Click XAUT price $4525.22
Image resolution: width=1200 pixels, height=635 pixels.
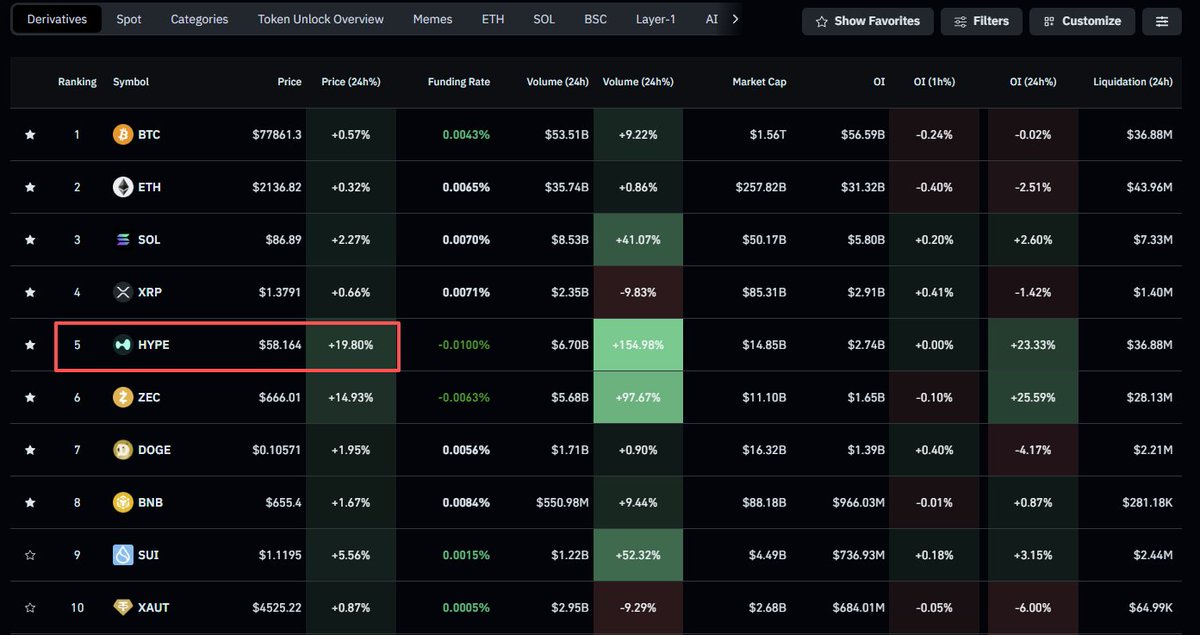tap(278, 607)
